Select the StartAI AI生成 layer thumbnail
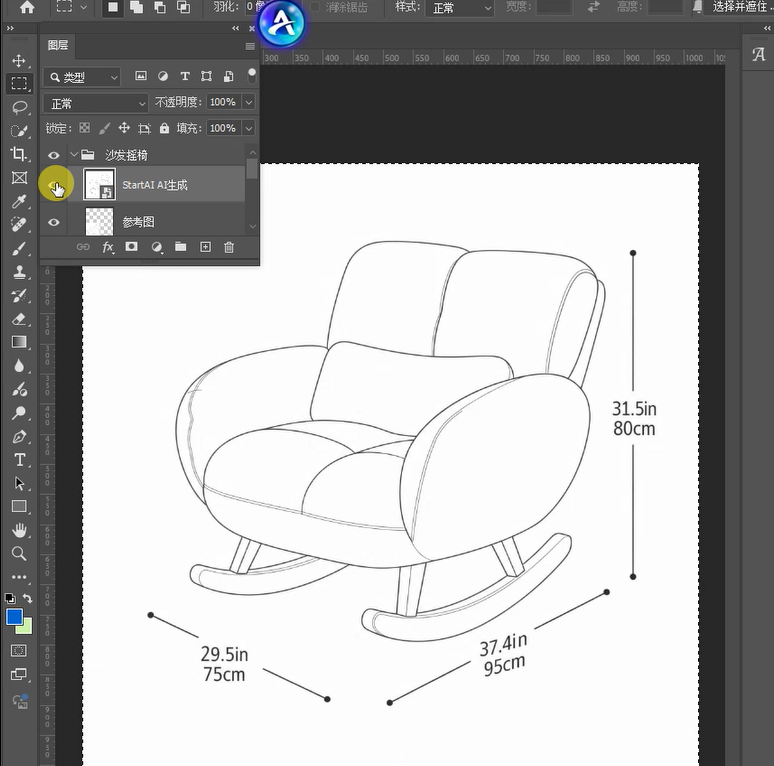 click(x=99, y=184)
